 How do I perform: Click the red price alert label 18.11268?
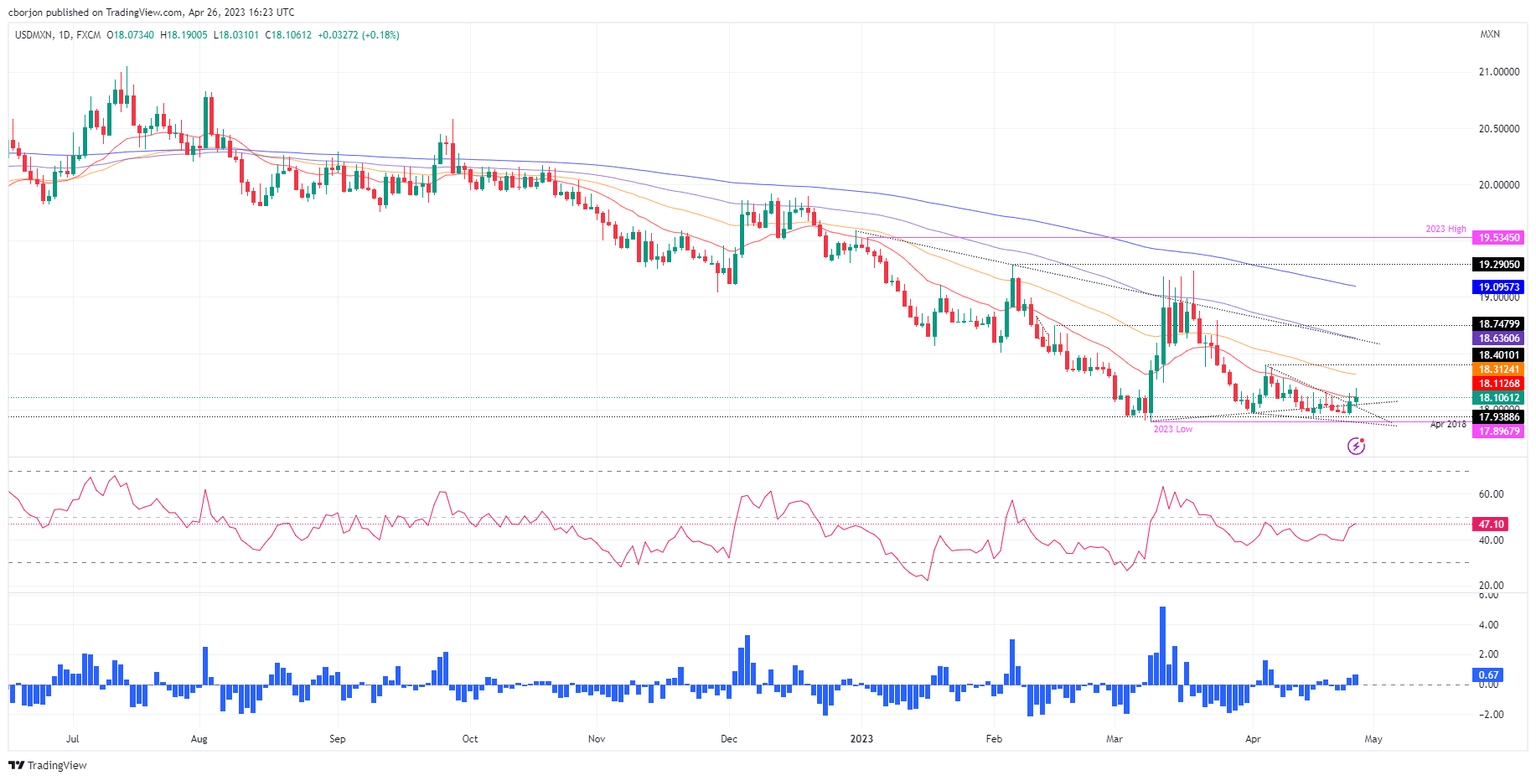(1497, 384)
